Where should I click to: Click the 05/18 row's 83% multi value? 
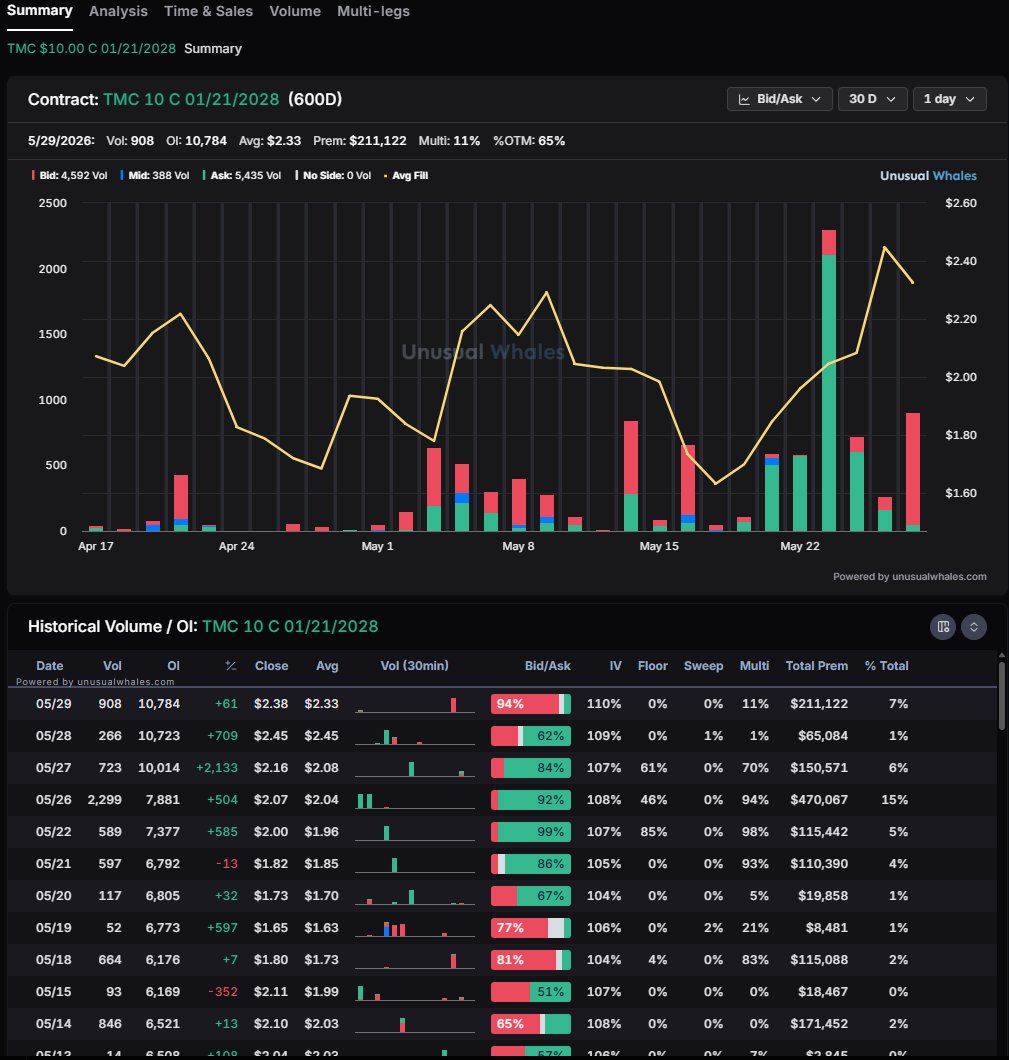tap(755, 959)
